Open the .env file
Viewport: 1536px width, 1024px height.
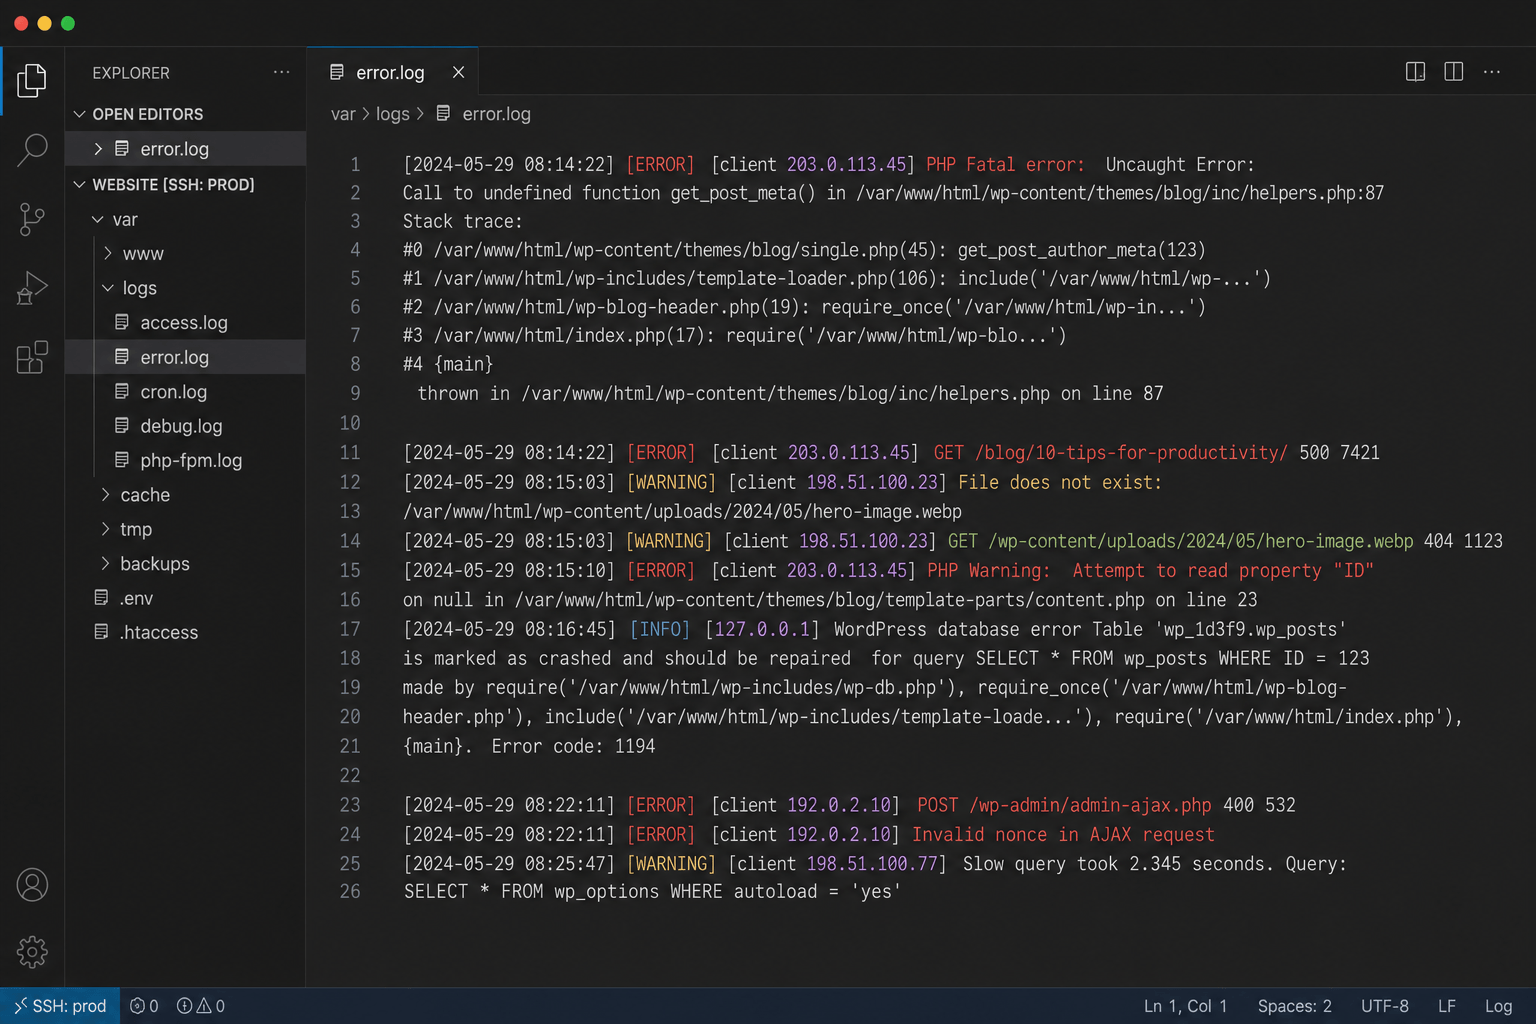pyautogui.click(x=185, y=597)
